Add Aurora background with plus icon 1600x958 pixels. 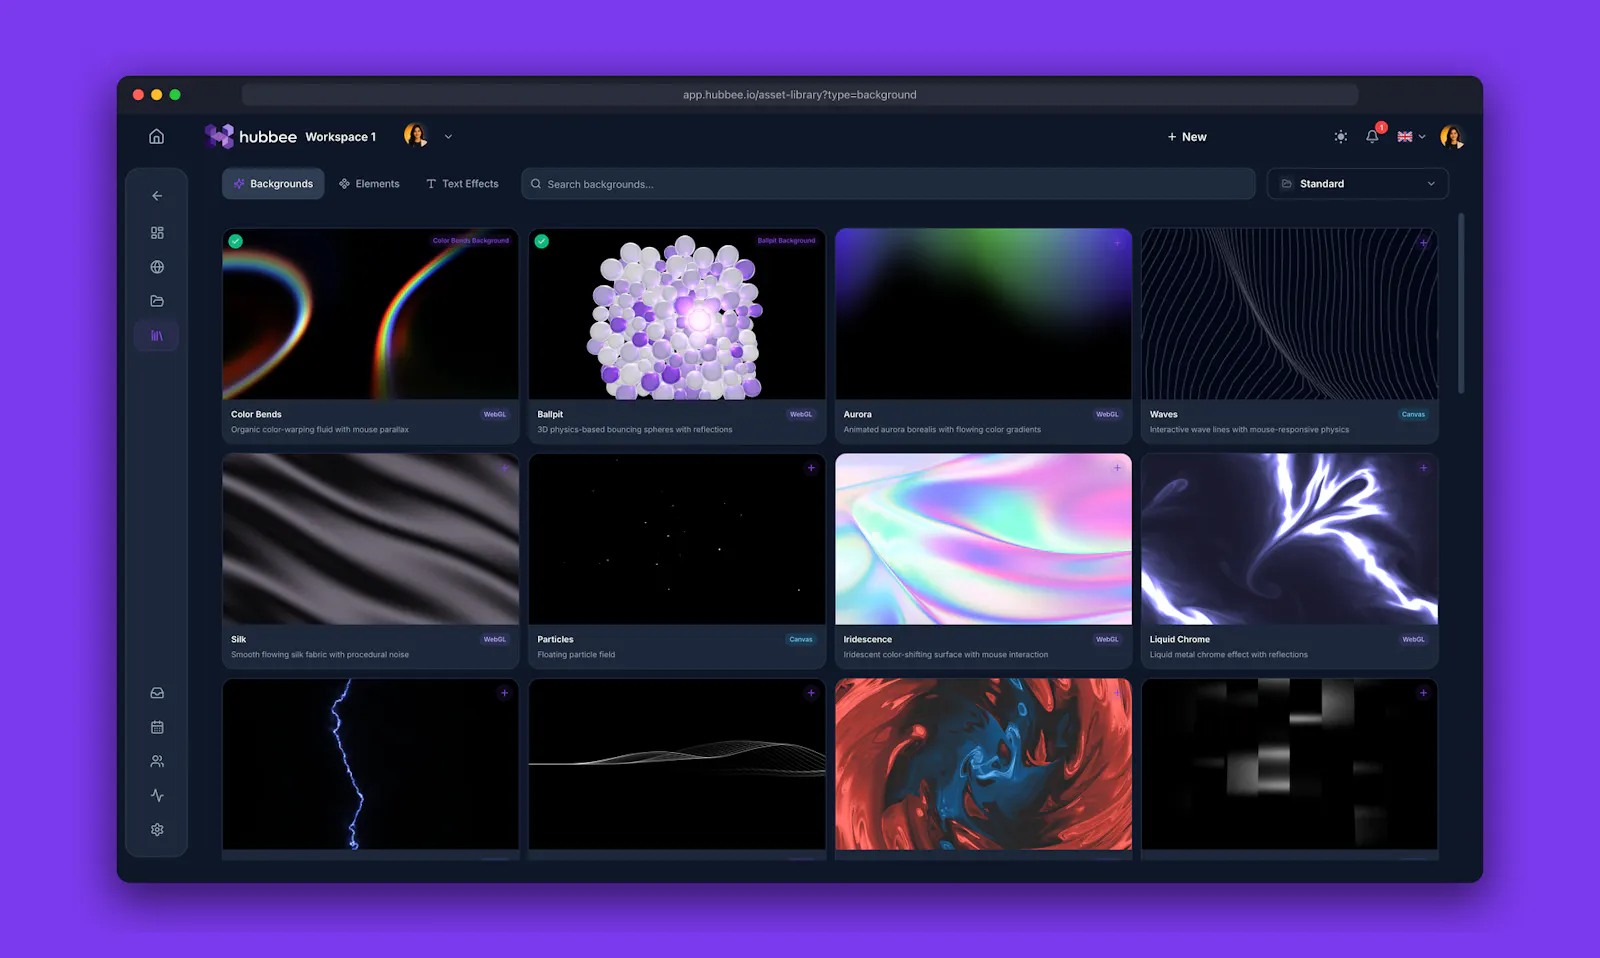tap(1117, 243)
